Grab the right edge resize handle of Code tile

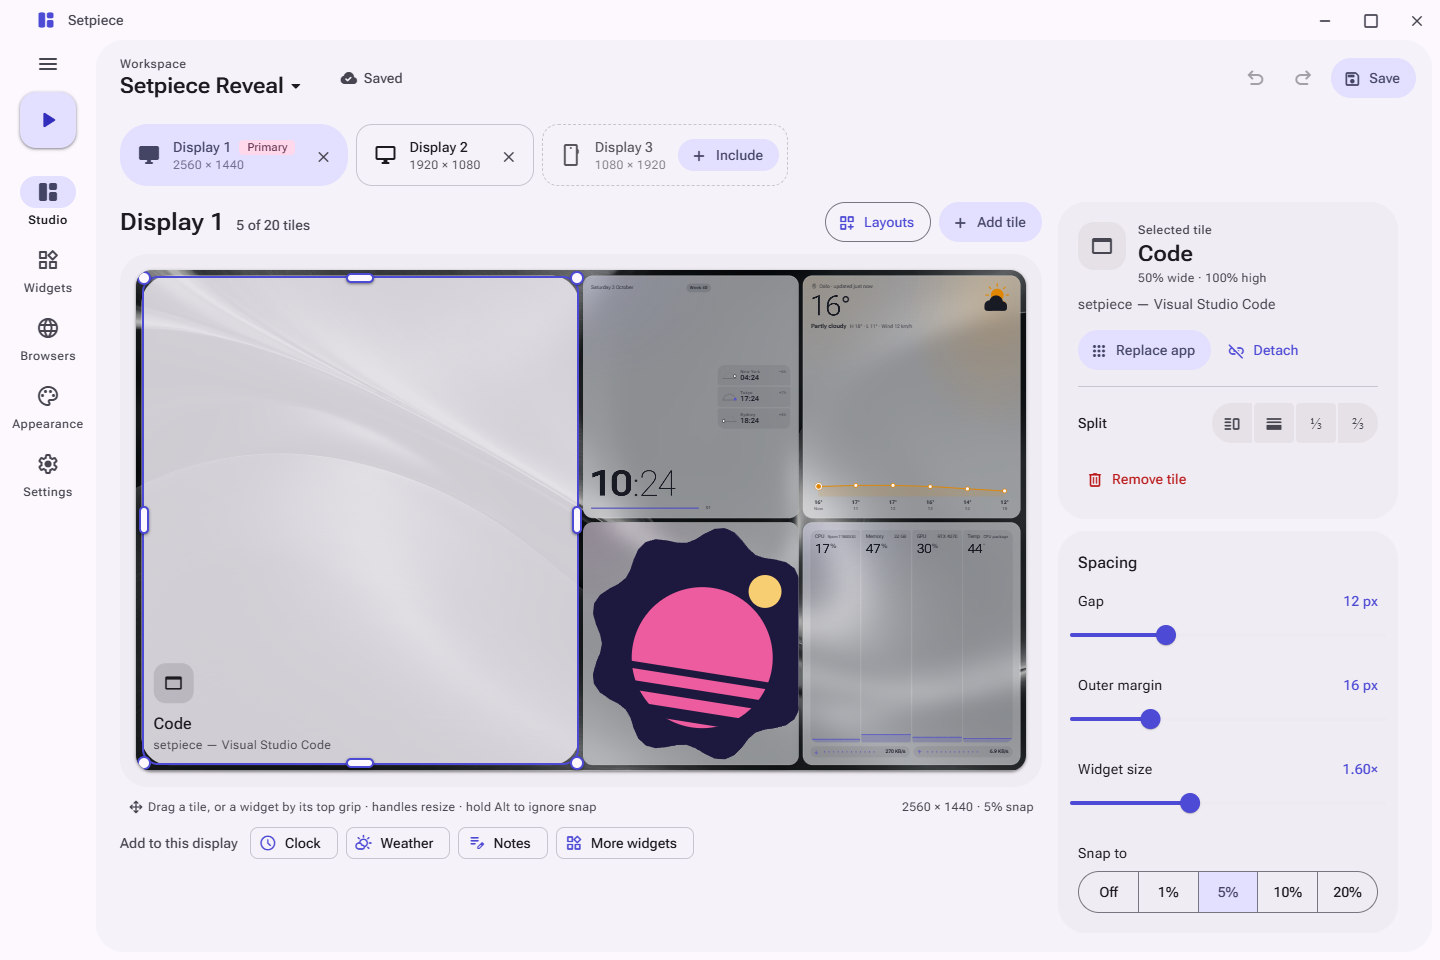(577, 520)
